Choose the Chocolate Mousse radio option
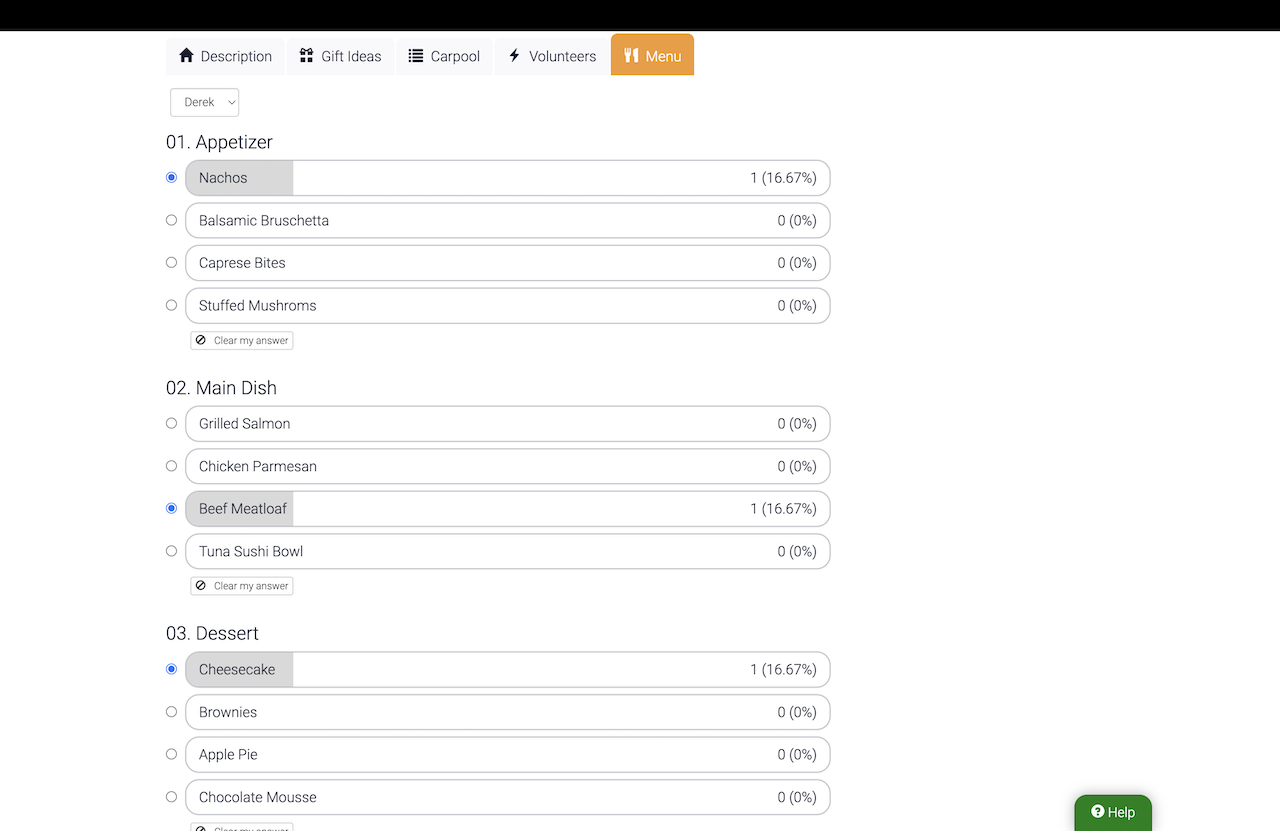This screenshot has height=831, width=1280. coord(171,797)
